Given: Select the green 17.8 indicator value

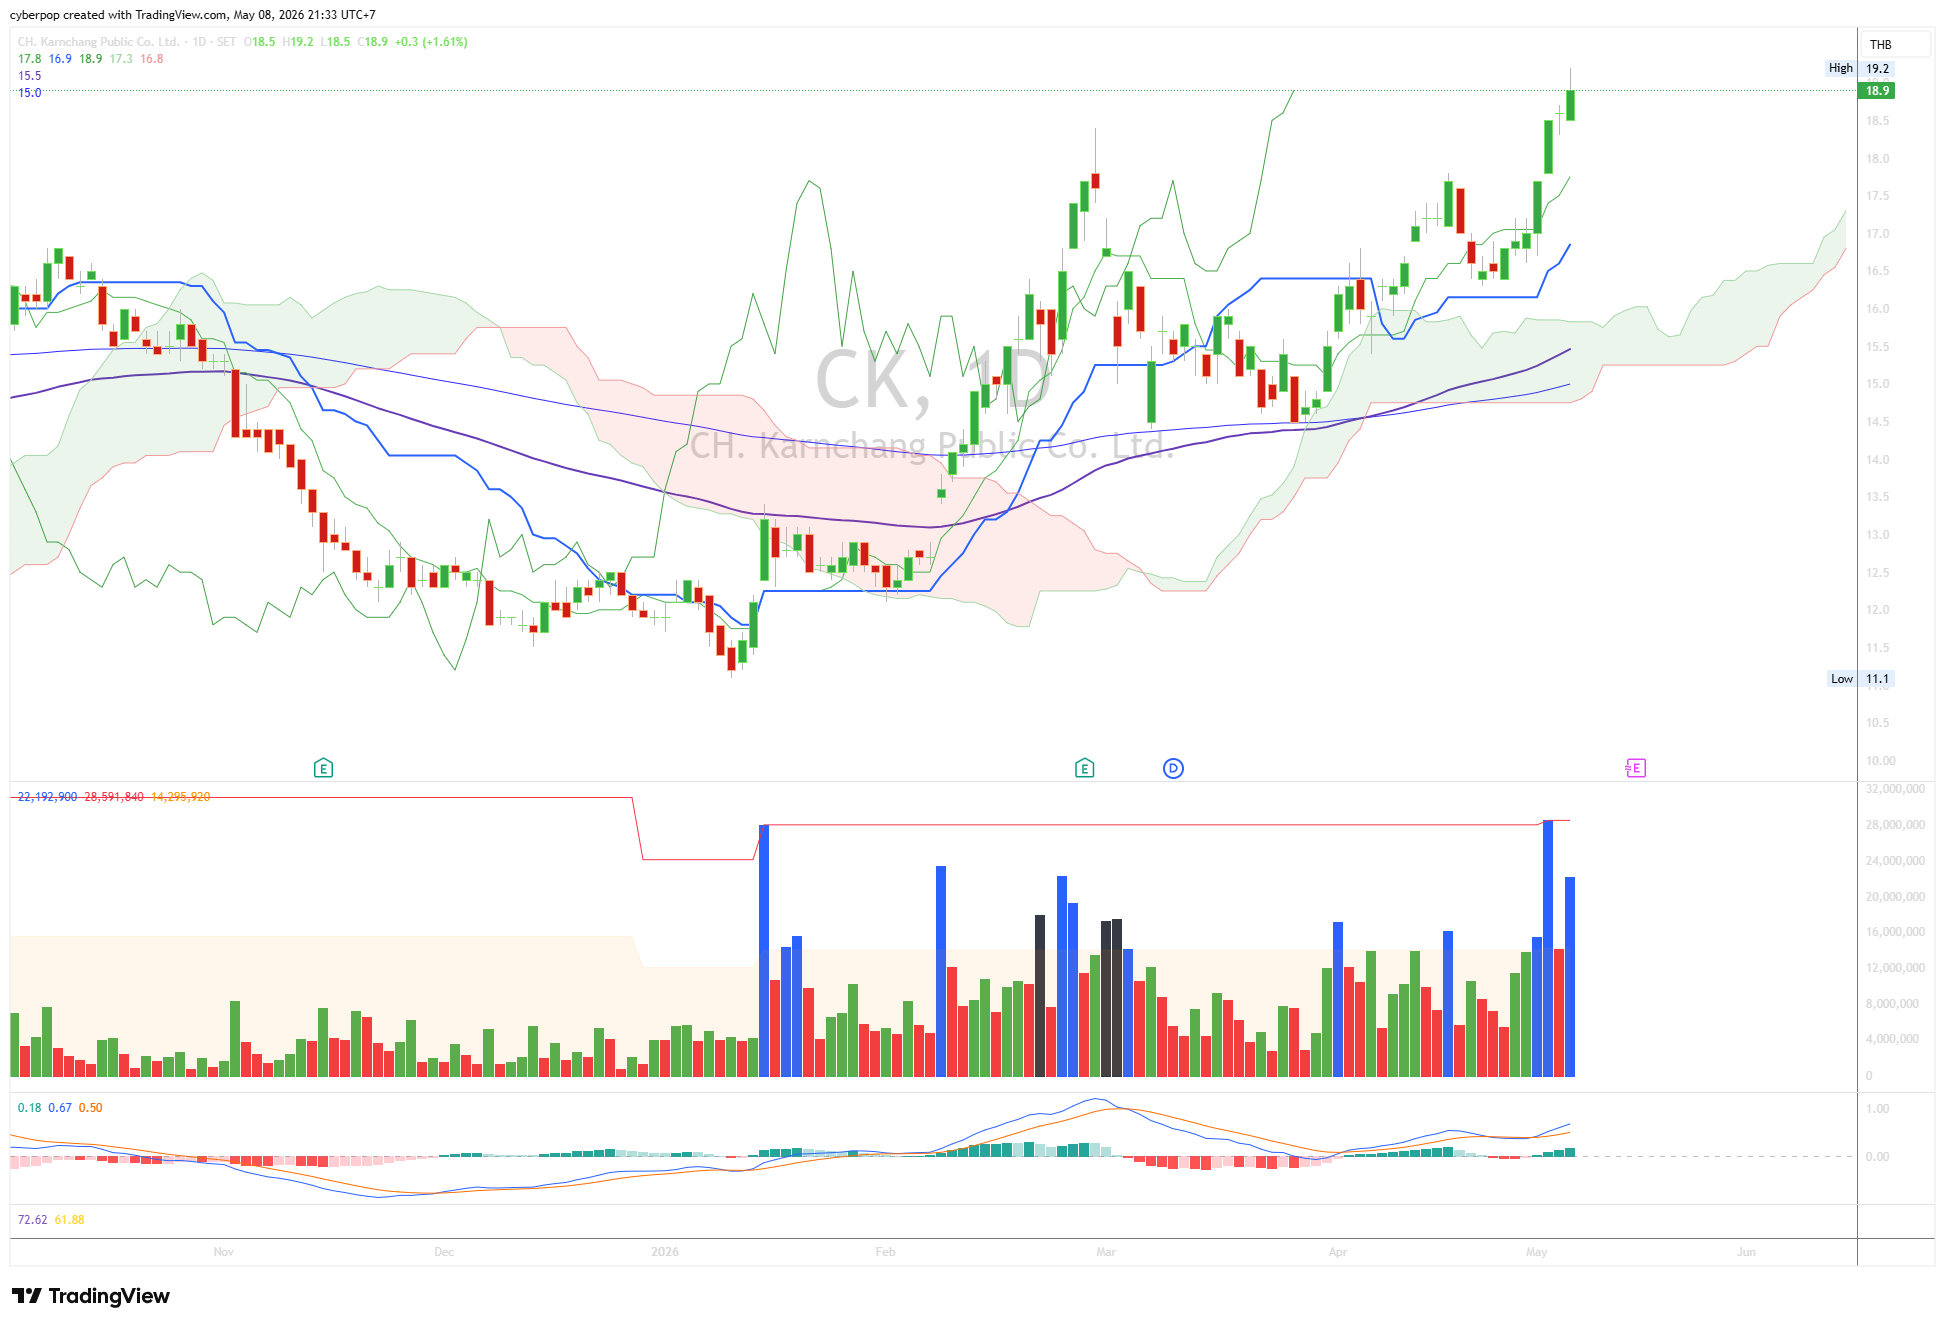Looking at the screenshot, I should point(30,59).
